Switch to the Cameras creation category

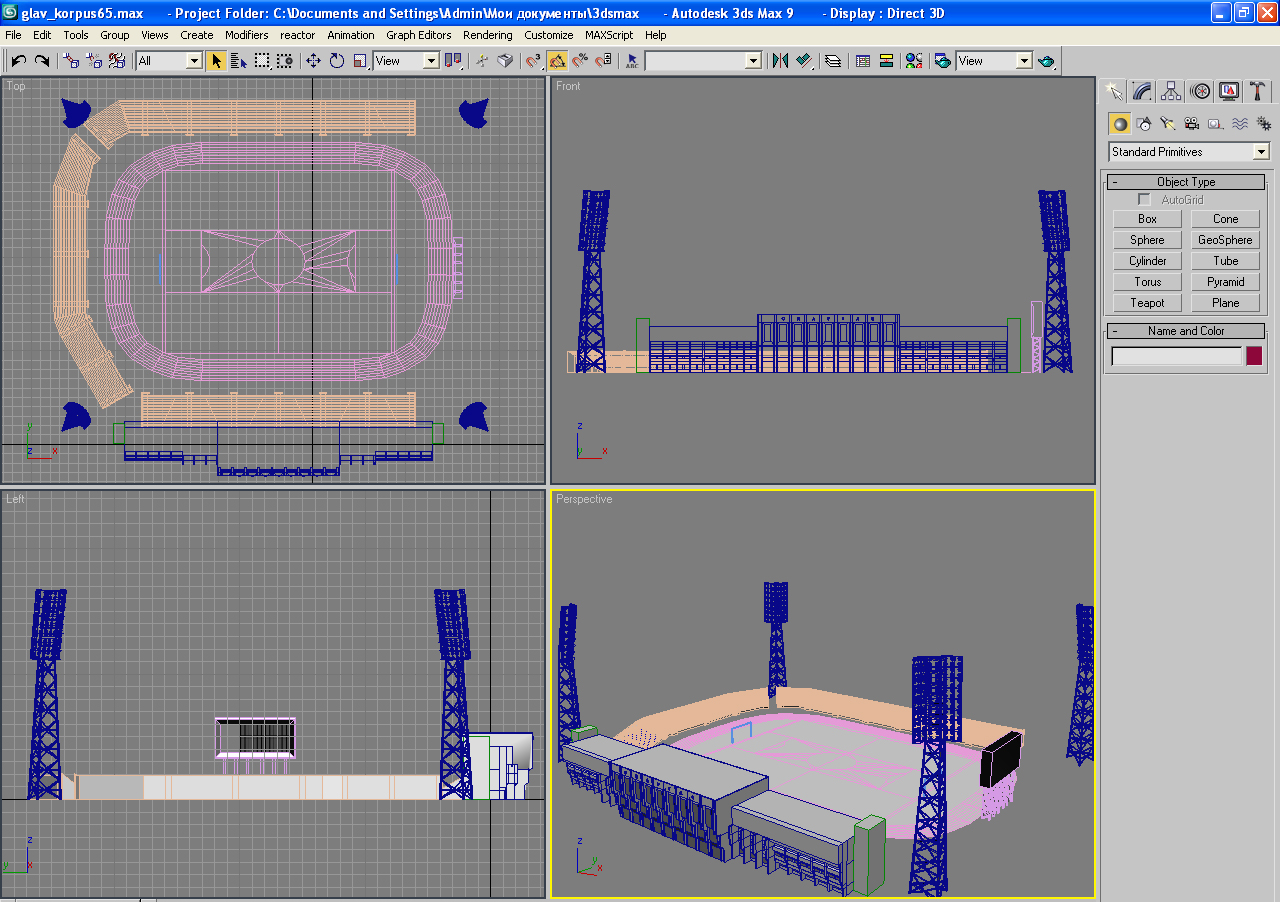tap(1191, 124)
